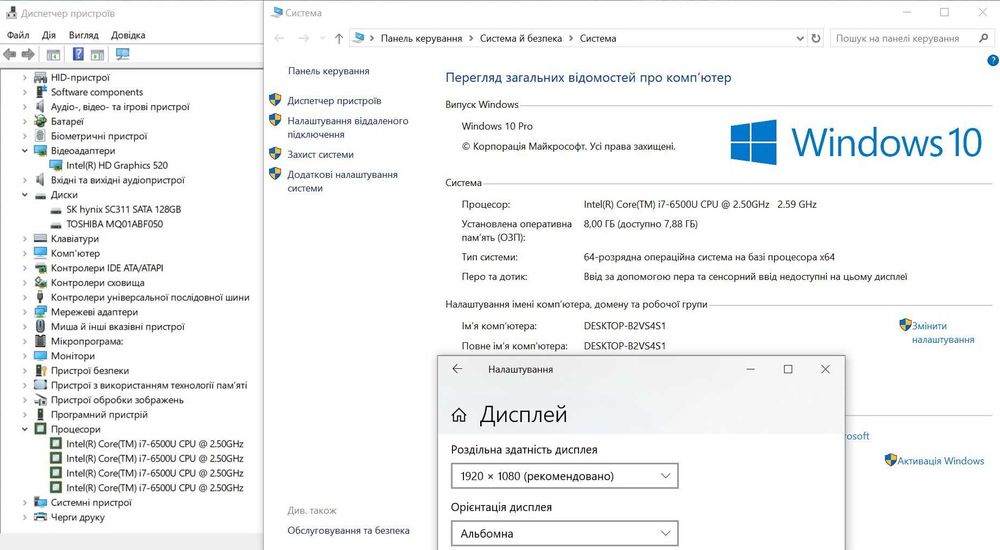Click the Батареї battery icon
The image size is (1000, 550).
[40, 121]
